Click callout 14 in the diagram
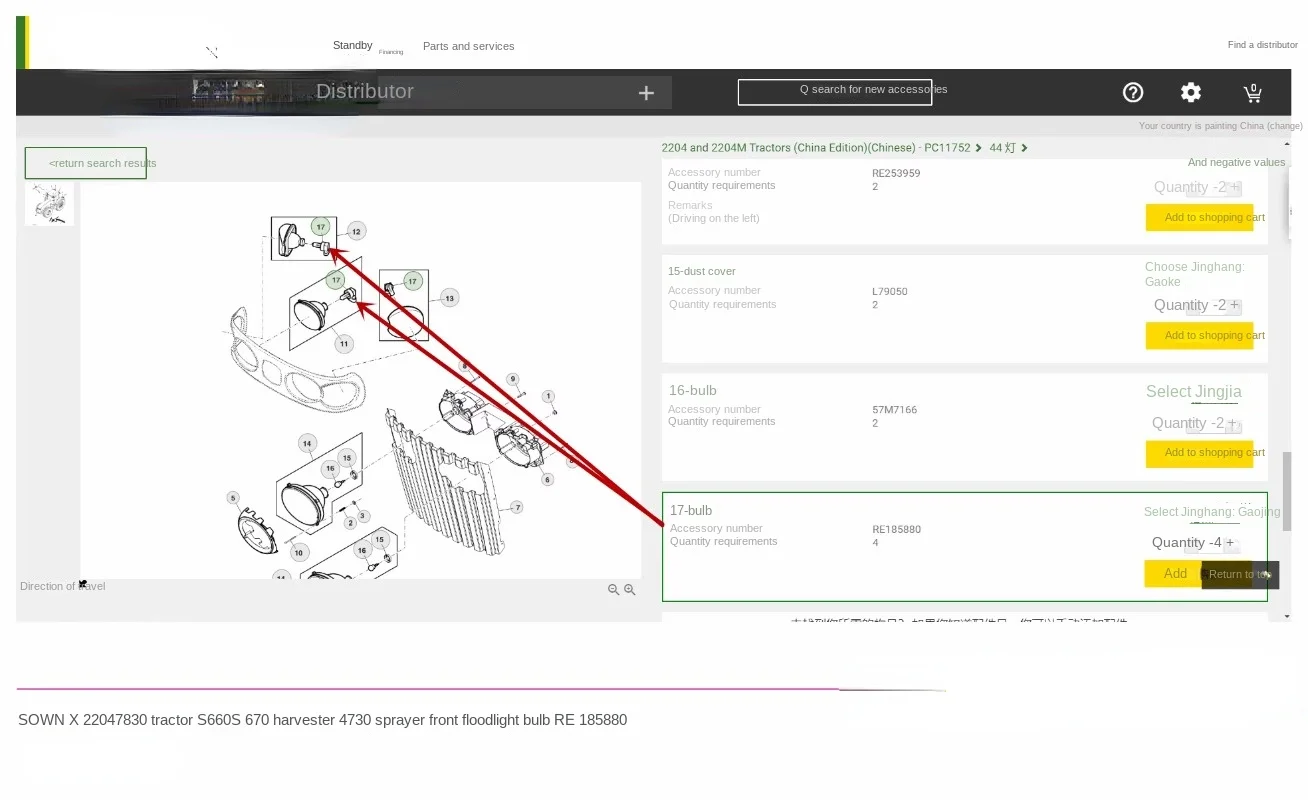 [307, 443]
